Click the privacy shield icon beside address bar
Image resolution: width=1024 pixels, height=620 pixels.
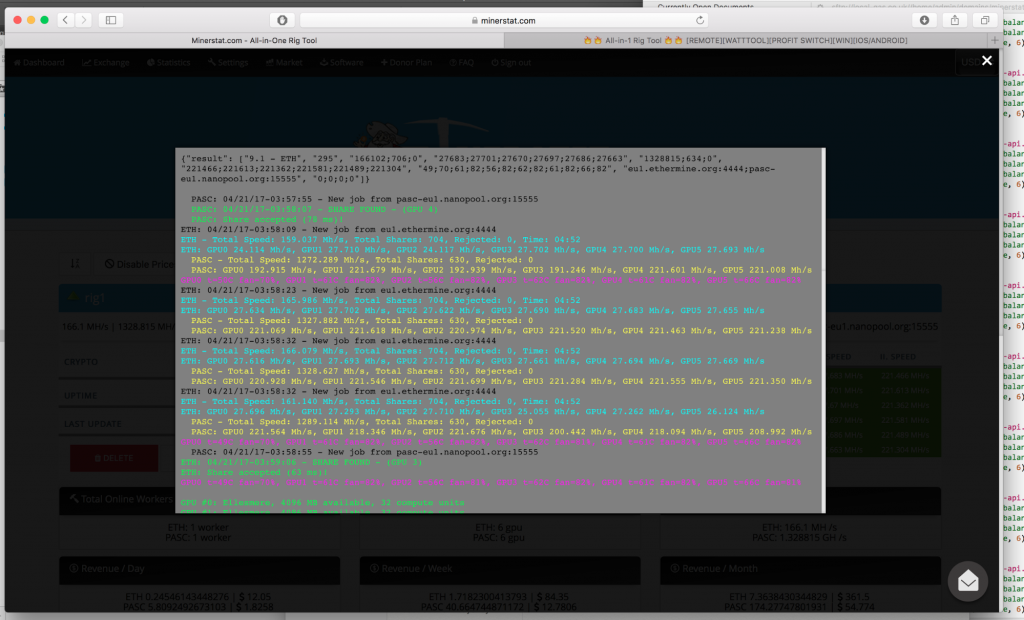[281, 20]
